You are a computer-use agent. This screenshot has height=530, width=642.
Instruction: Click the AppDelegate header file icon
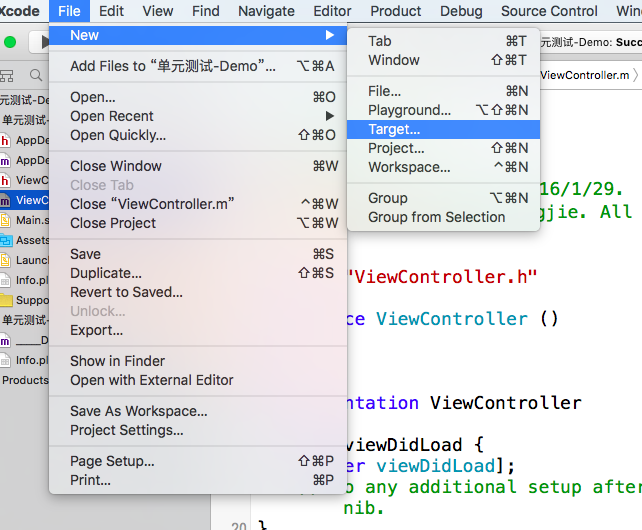[6, 140]
